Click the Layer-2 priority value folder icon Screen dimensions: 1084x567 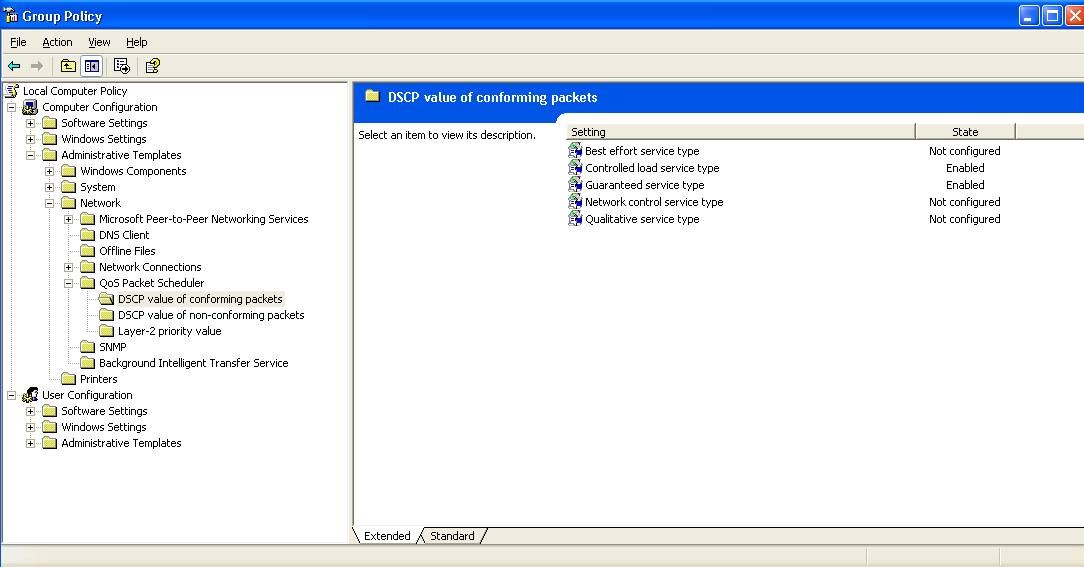pyautogui.click(x=106, y=331)
